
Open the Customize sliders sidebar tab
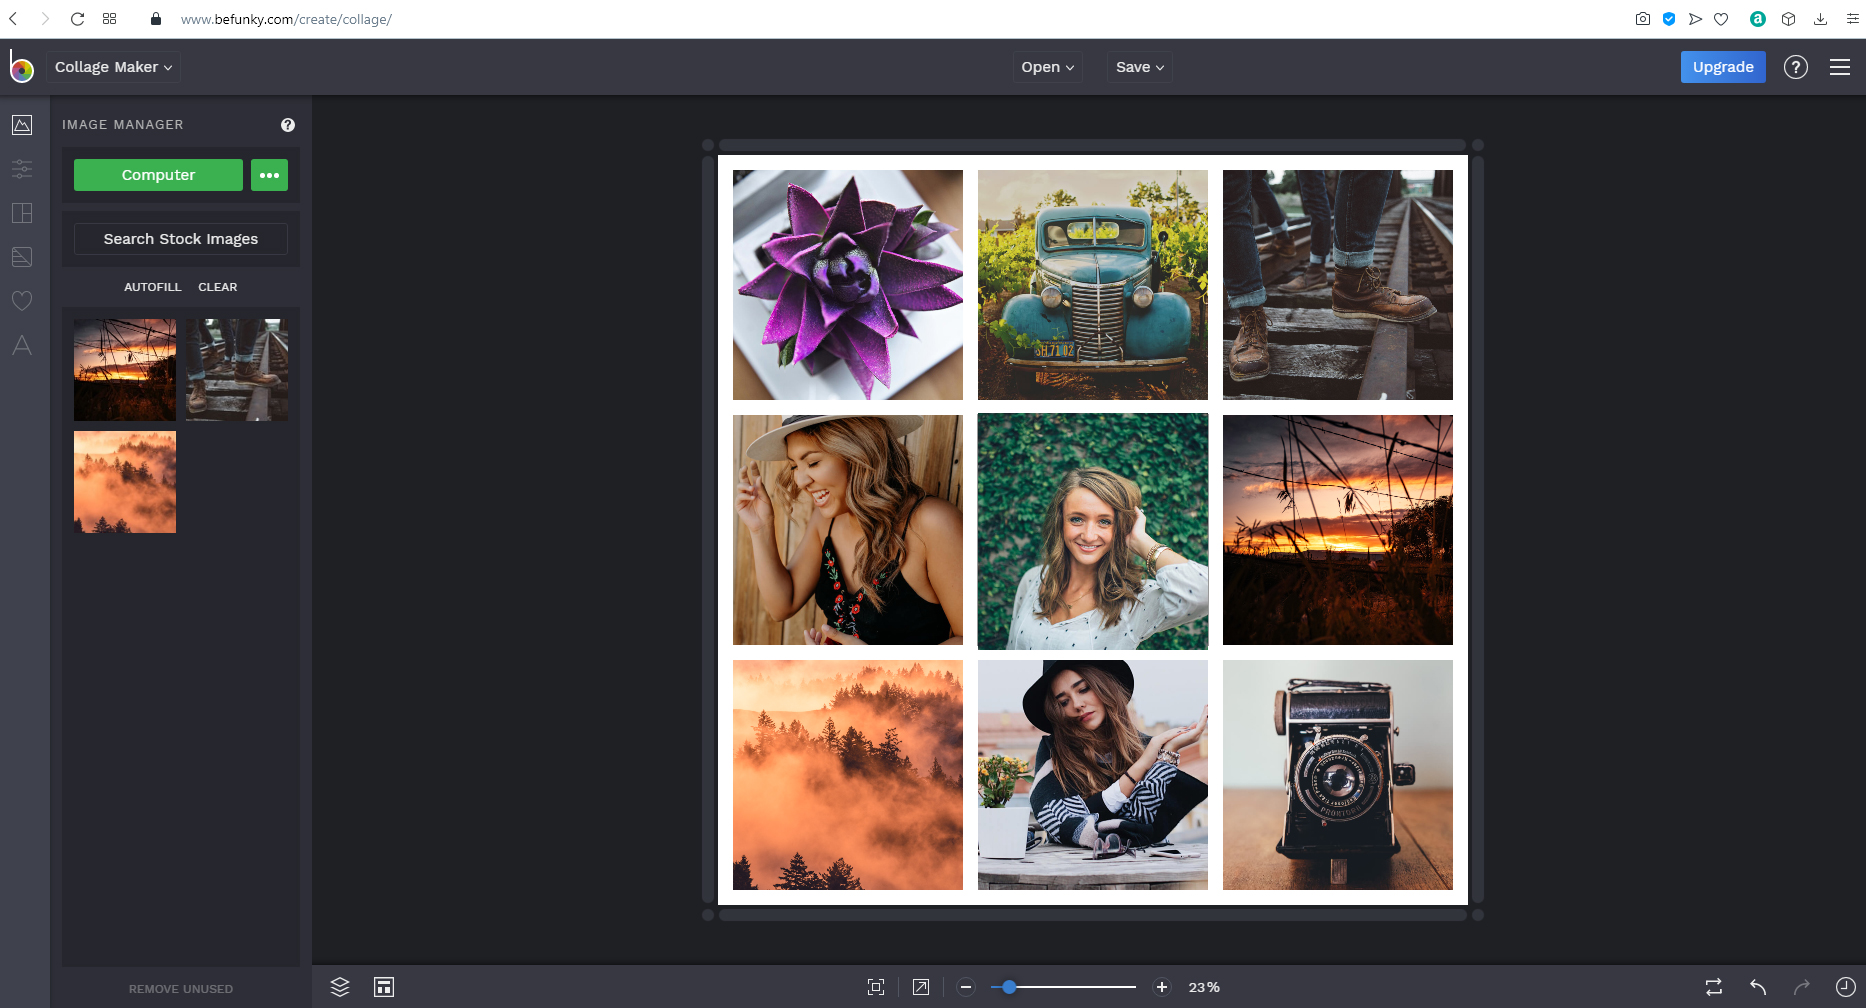pyautogui.click(x=22, y=169)
